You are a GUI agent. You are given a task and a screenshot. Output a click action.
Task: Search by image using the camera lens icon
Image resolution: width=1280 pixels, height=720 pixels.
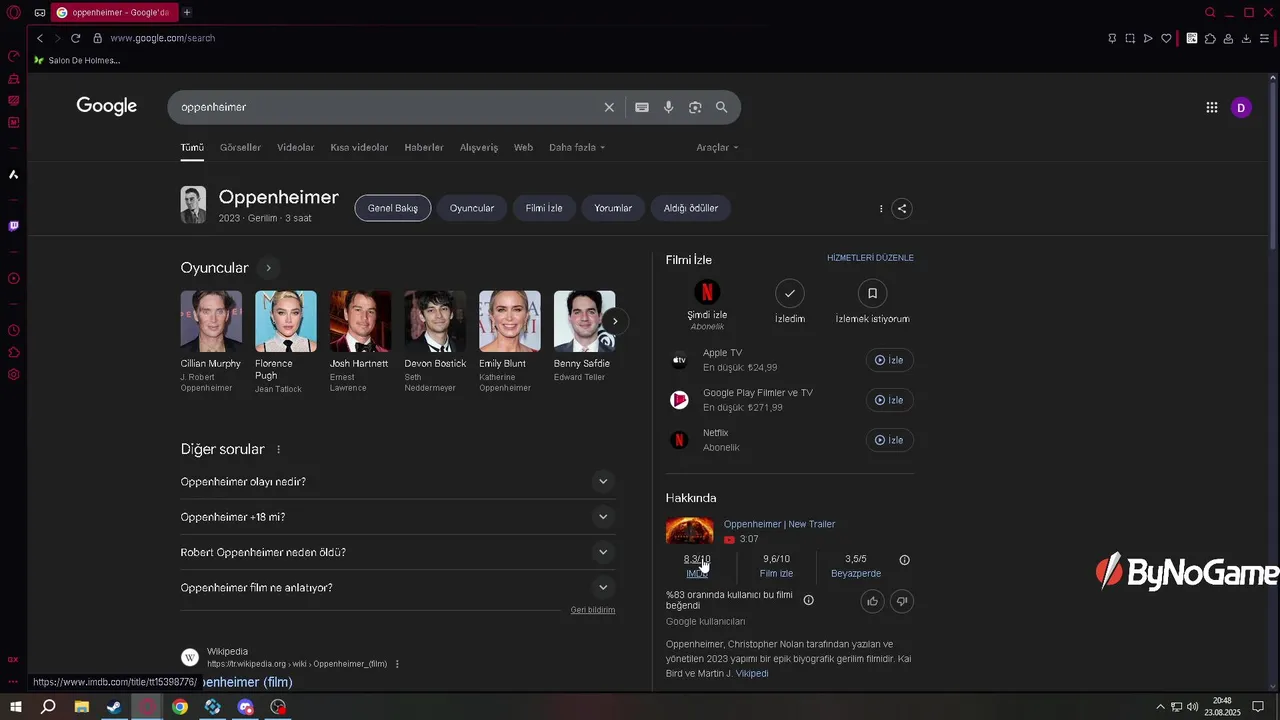(695, 107)
